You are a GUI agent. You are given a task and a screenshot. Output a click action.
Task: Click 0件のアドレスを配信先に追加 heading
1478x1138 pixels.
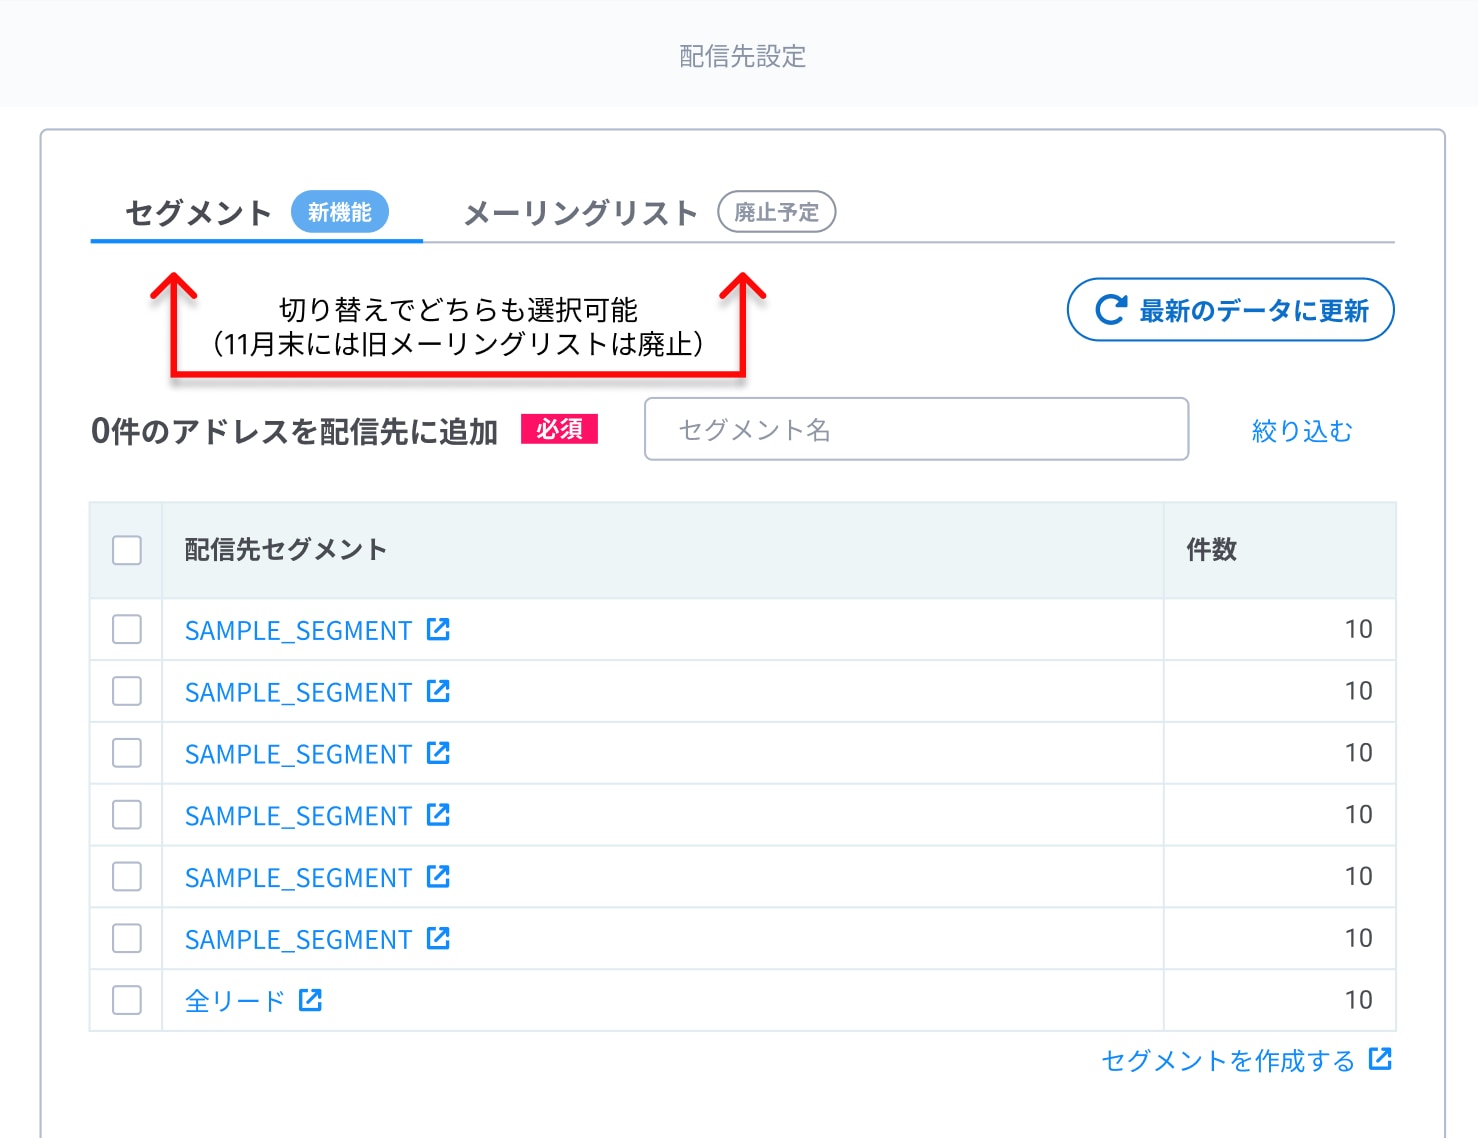click(x=295, y=431)
